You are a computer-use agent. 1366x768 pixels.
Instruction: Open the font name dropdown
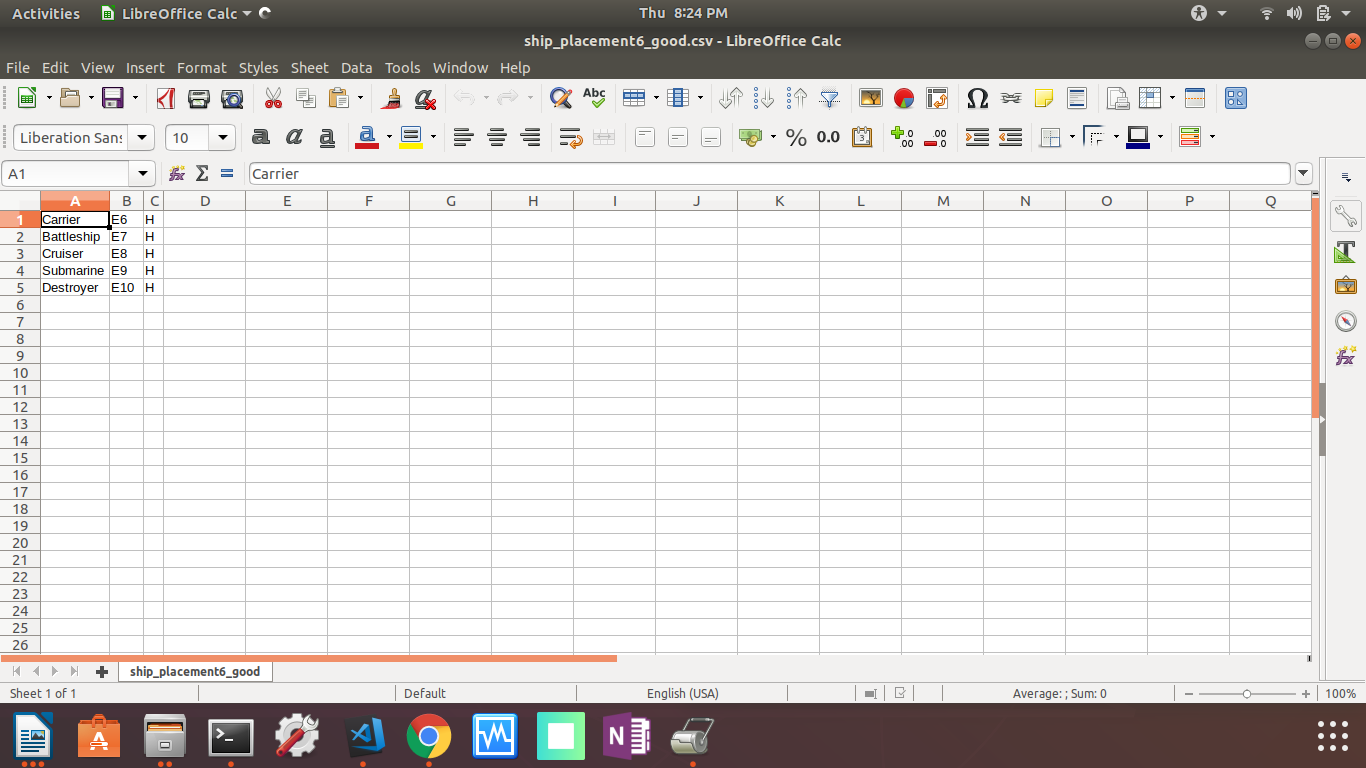tap(142, 137)
